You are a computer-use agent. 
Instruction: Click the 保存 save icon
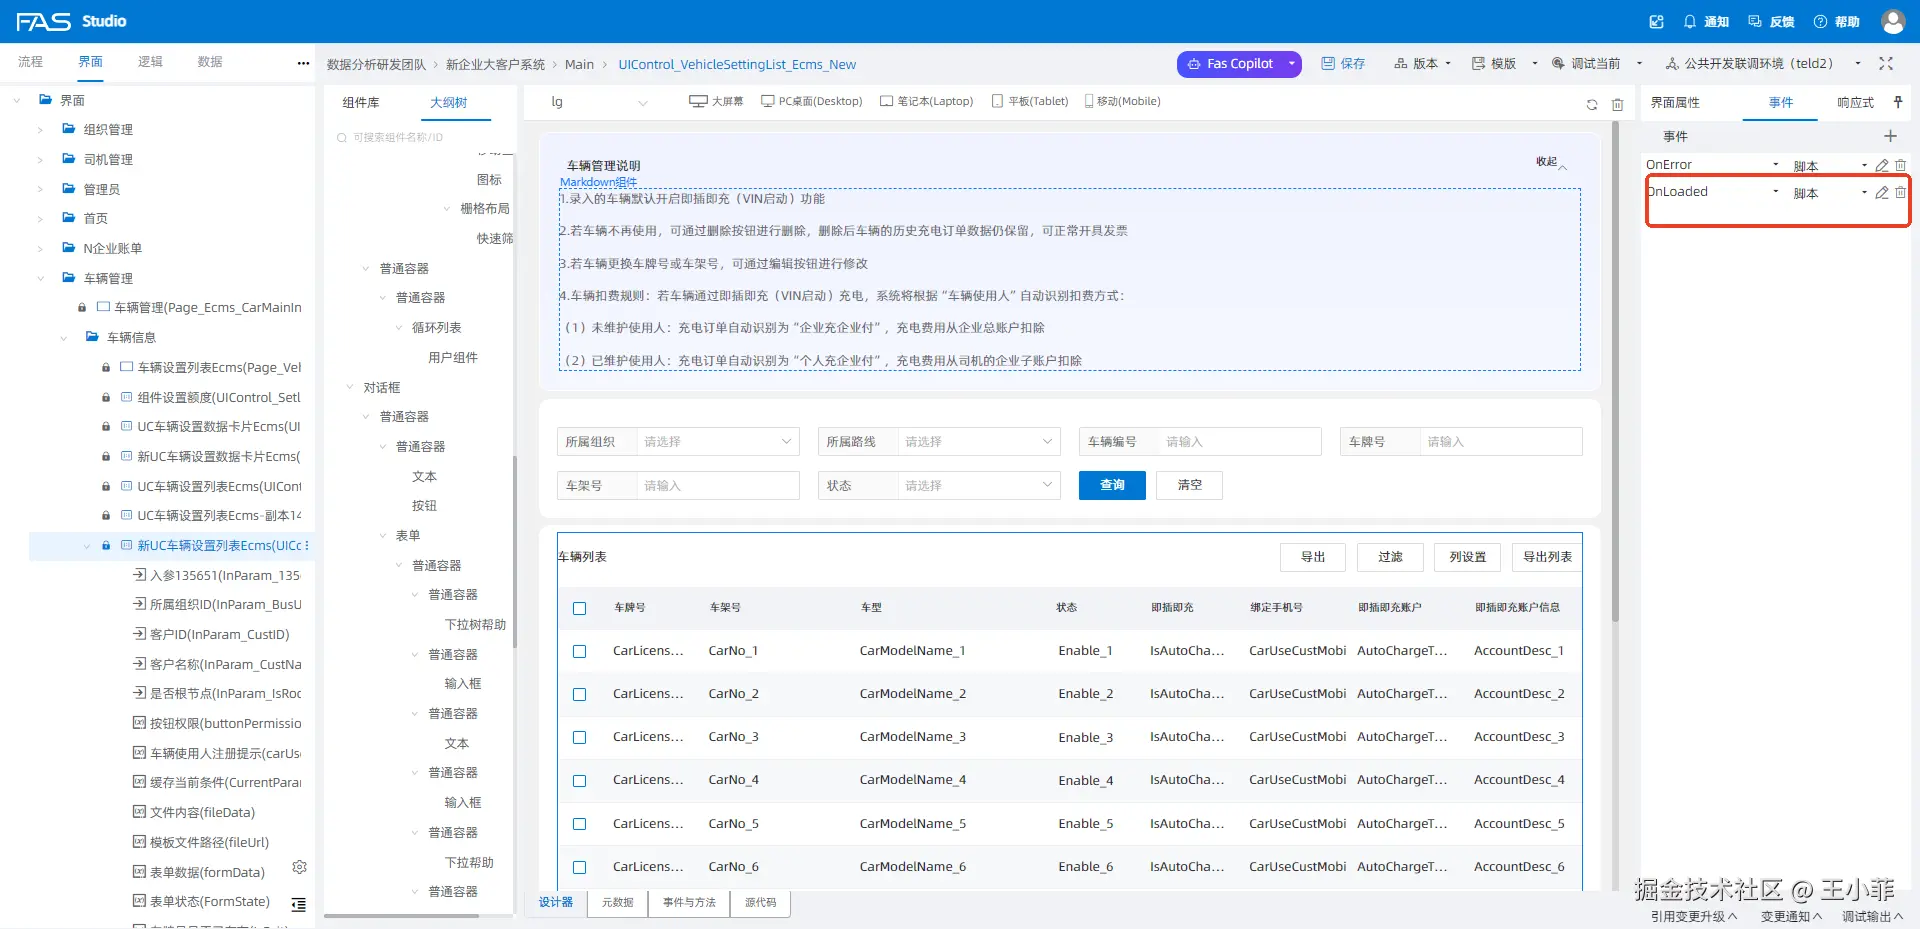pos(1328,63)
